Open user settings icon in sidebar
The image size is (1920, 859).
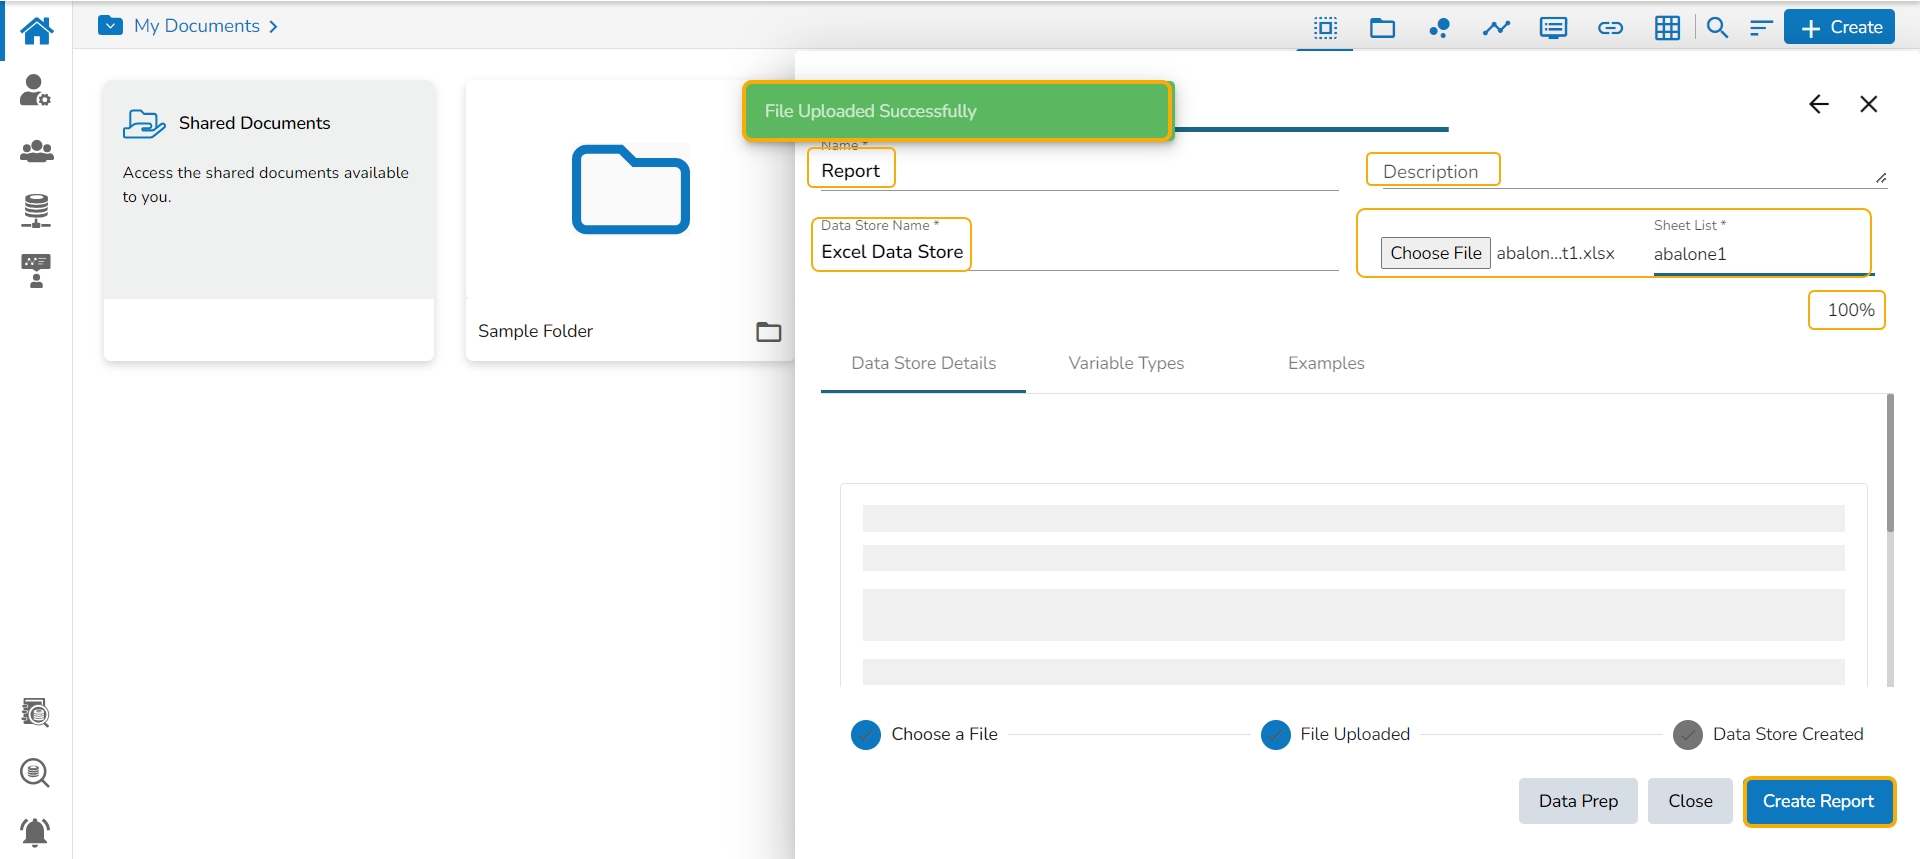[36, 91]
